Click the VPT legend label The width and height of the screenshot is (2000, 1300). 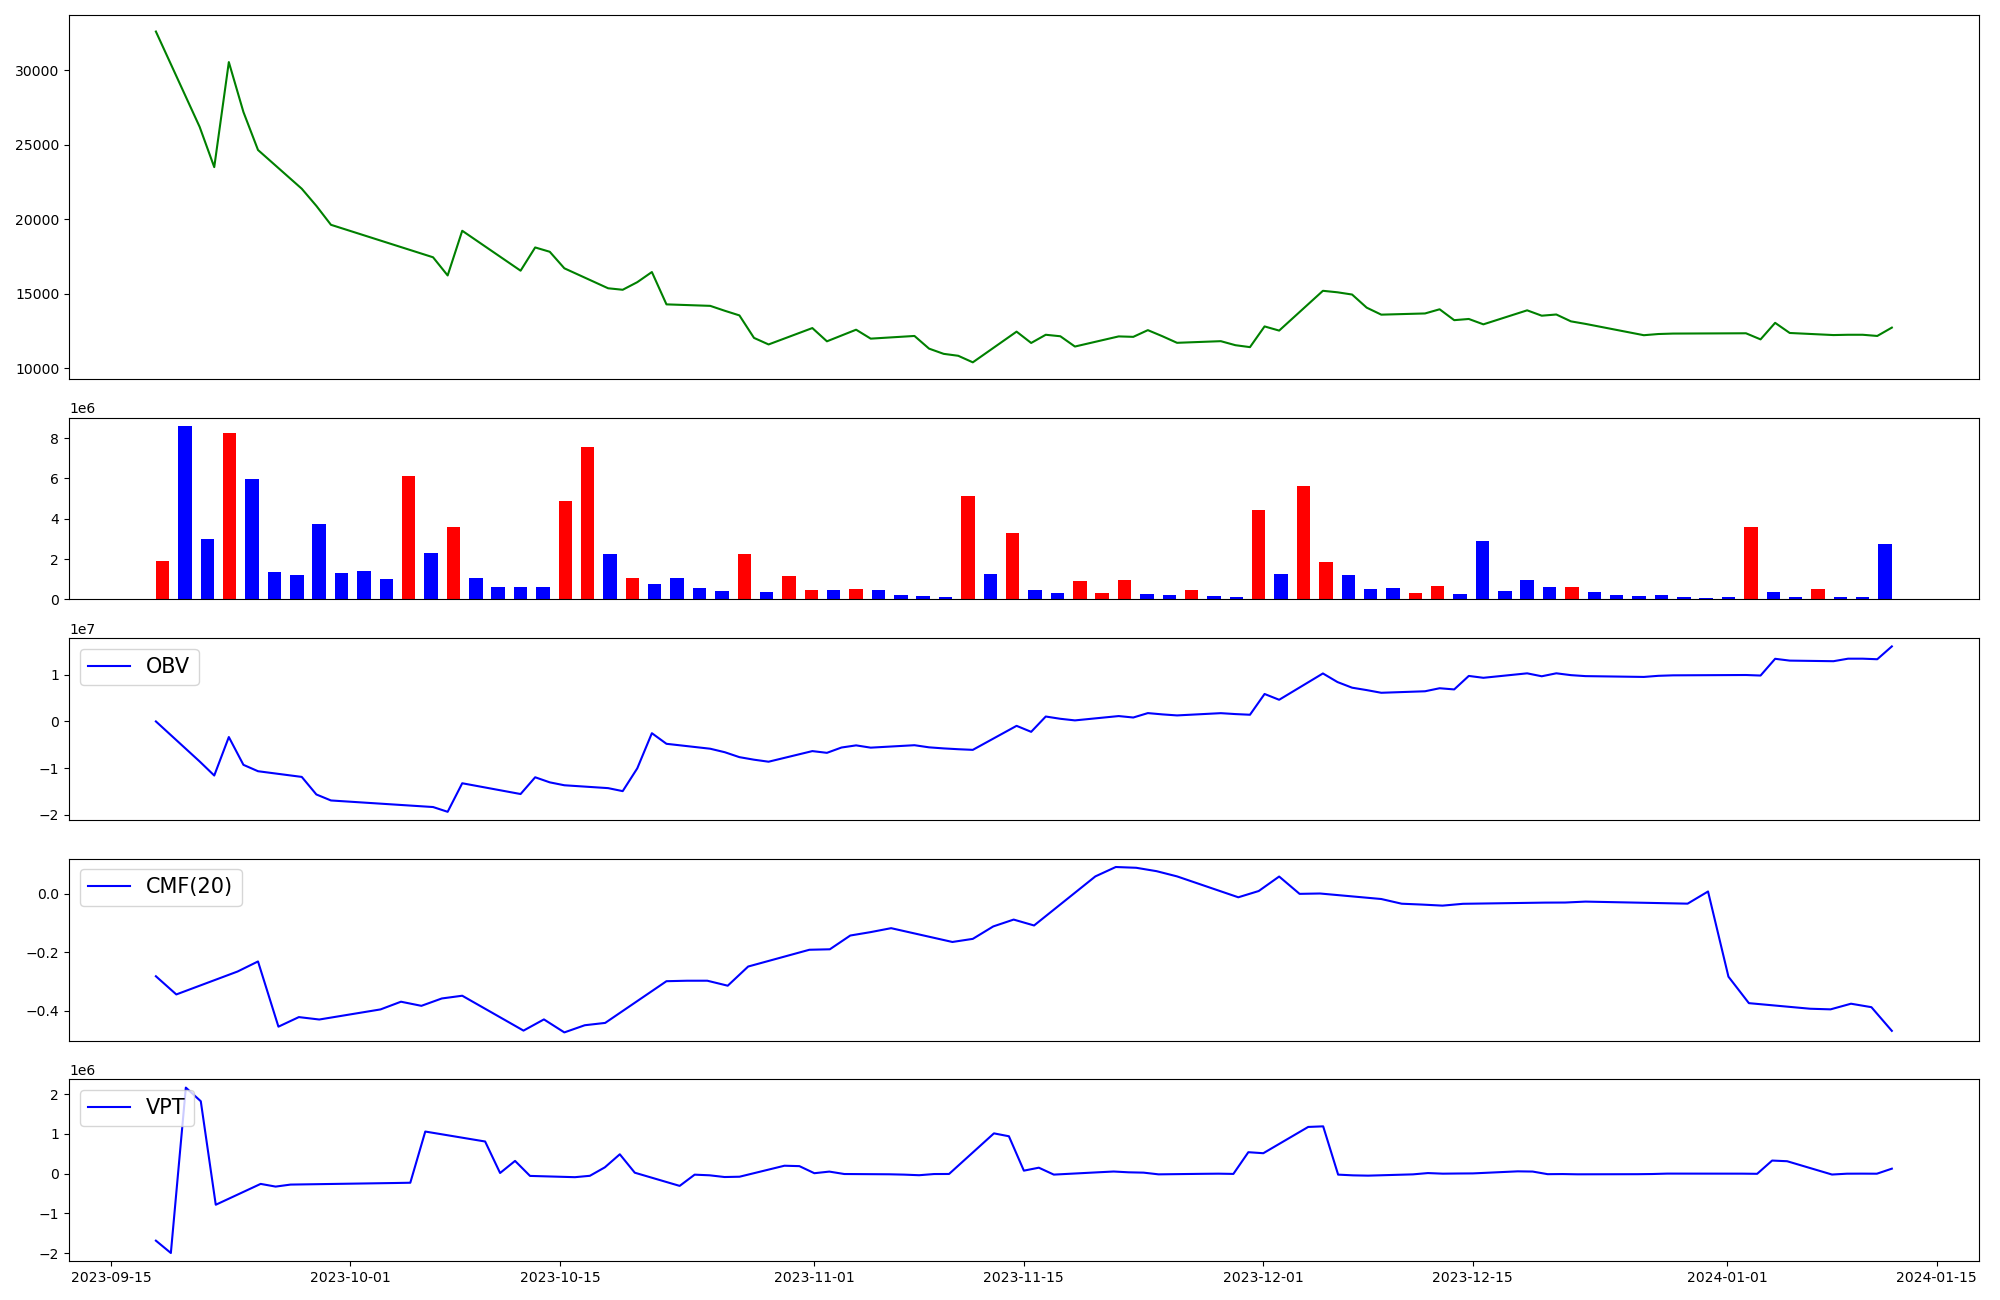tap(164, 1107)
